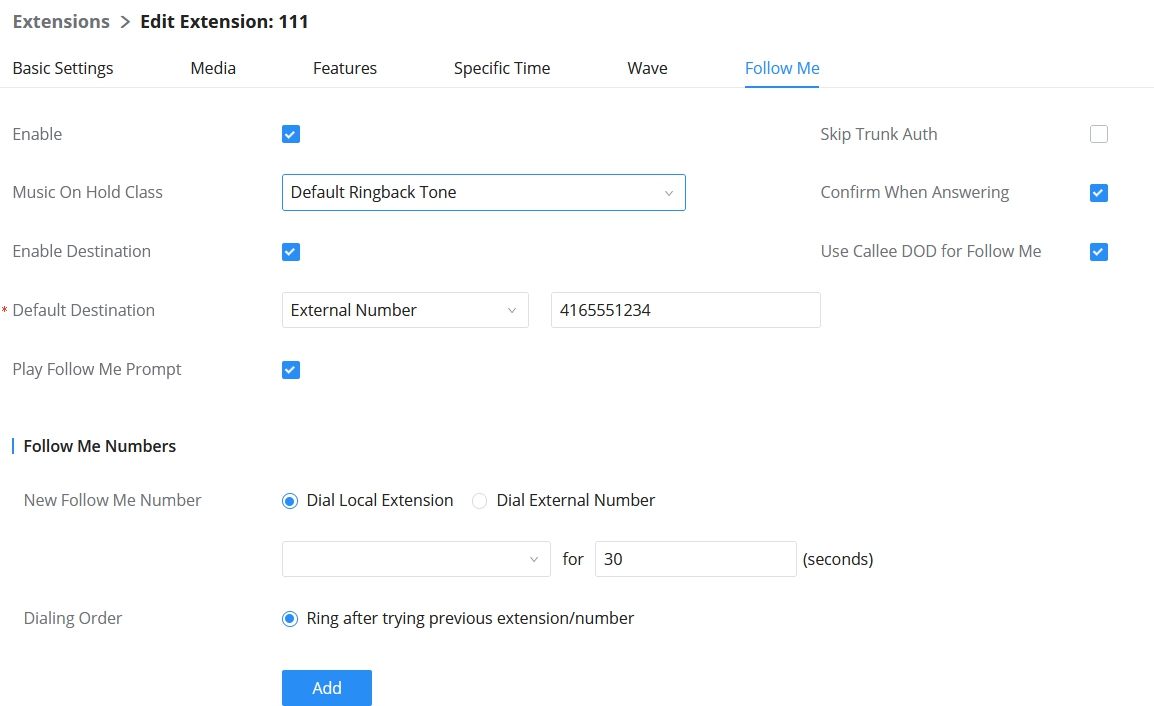Switch to the Basic Settings tab
Screen dimensions: 1154x706
63,68
